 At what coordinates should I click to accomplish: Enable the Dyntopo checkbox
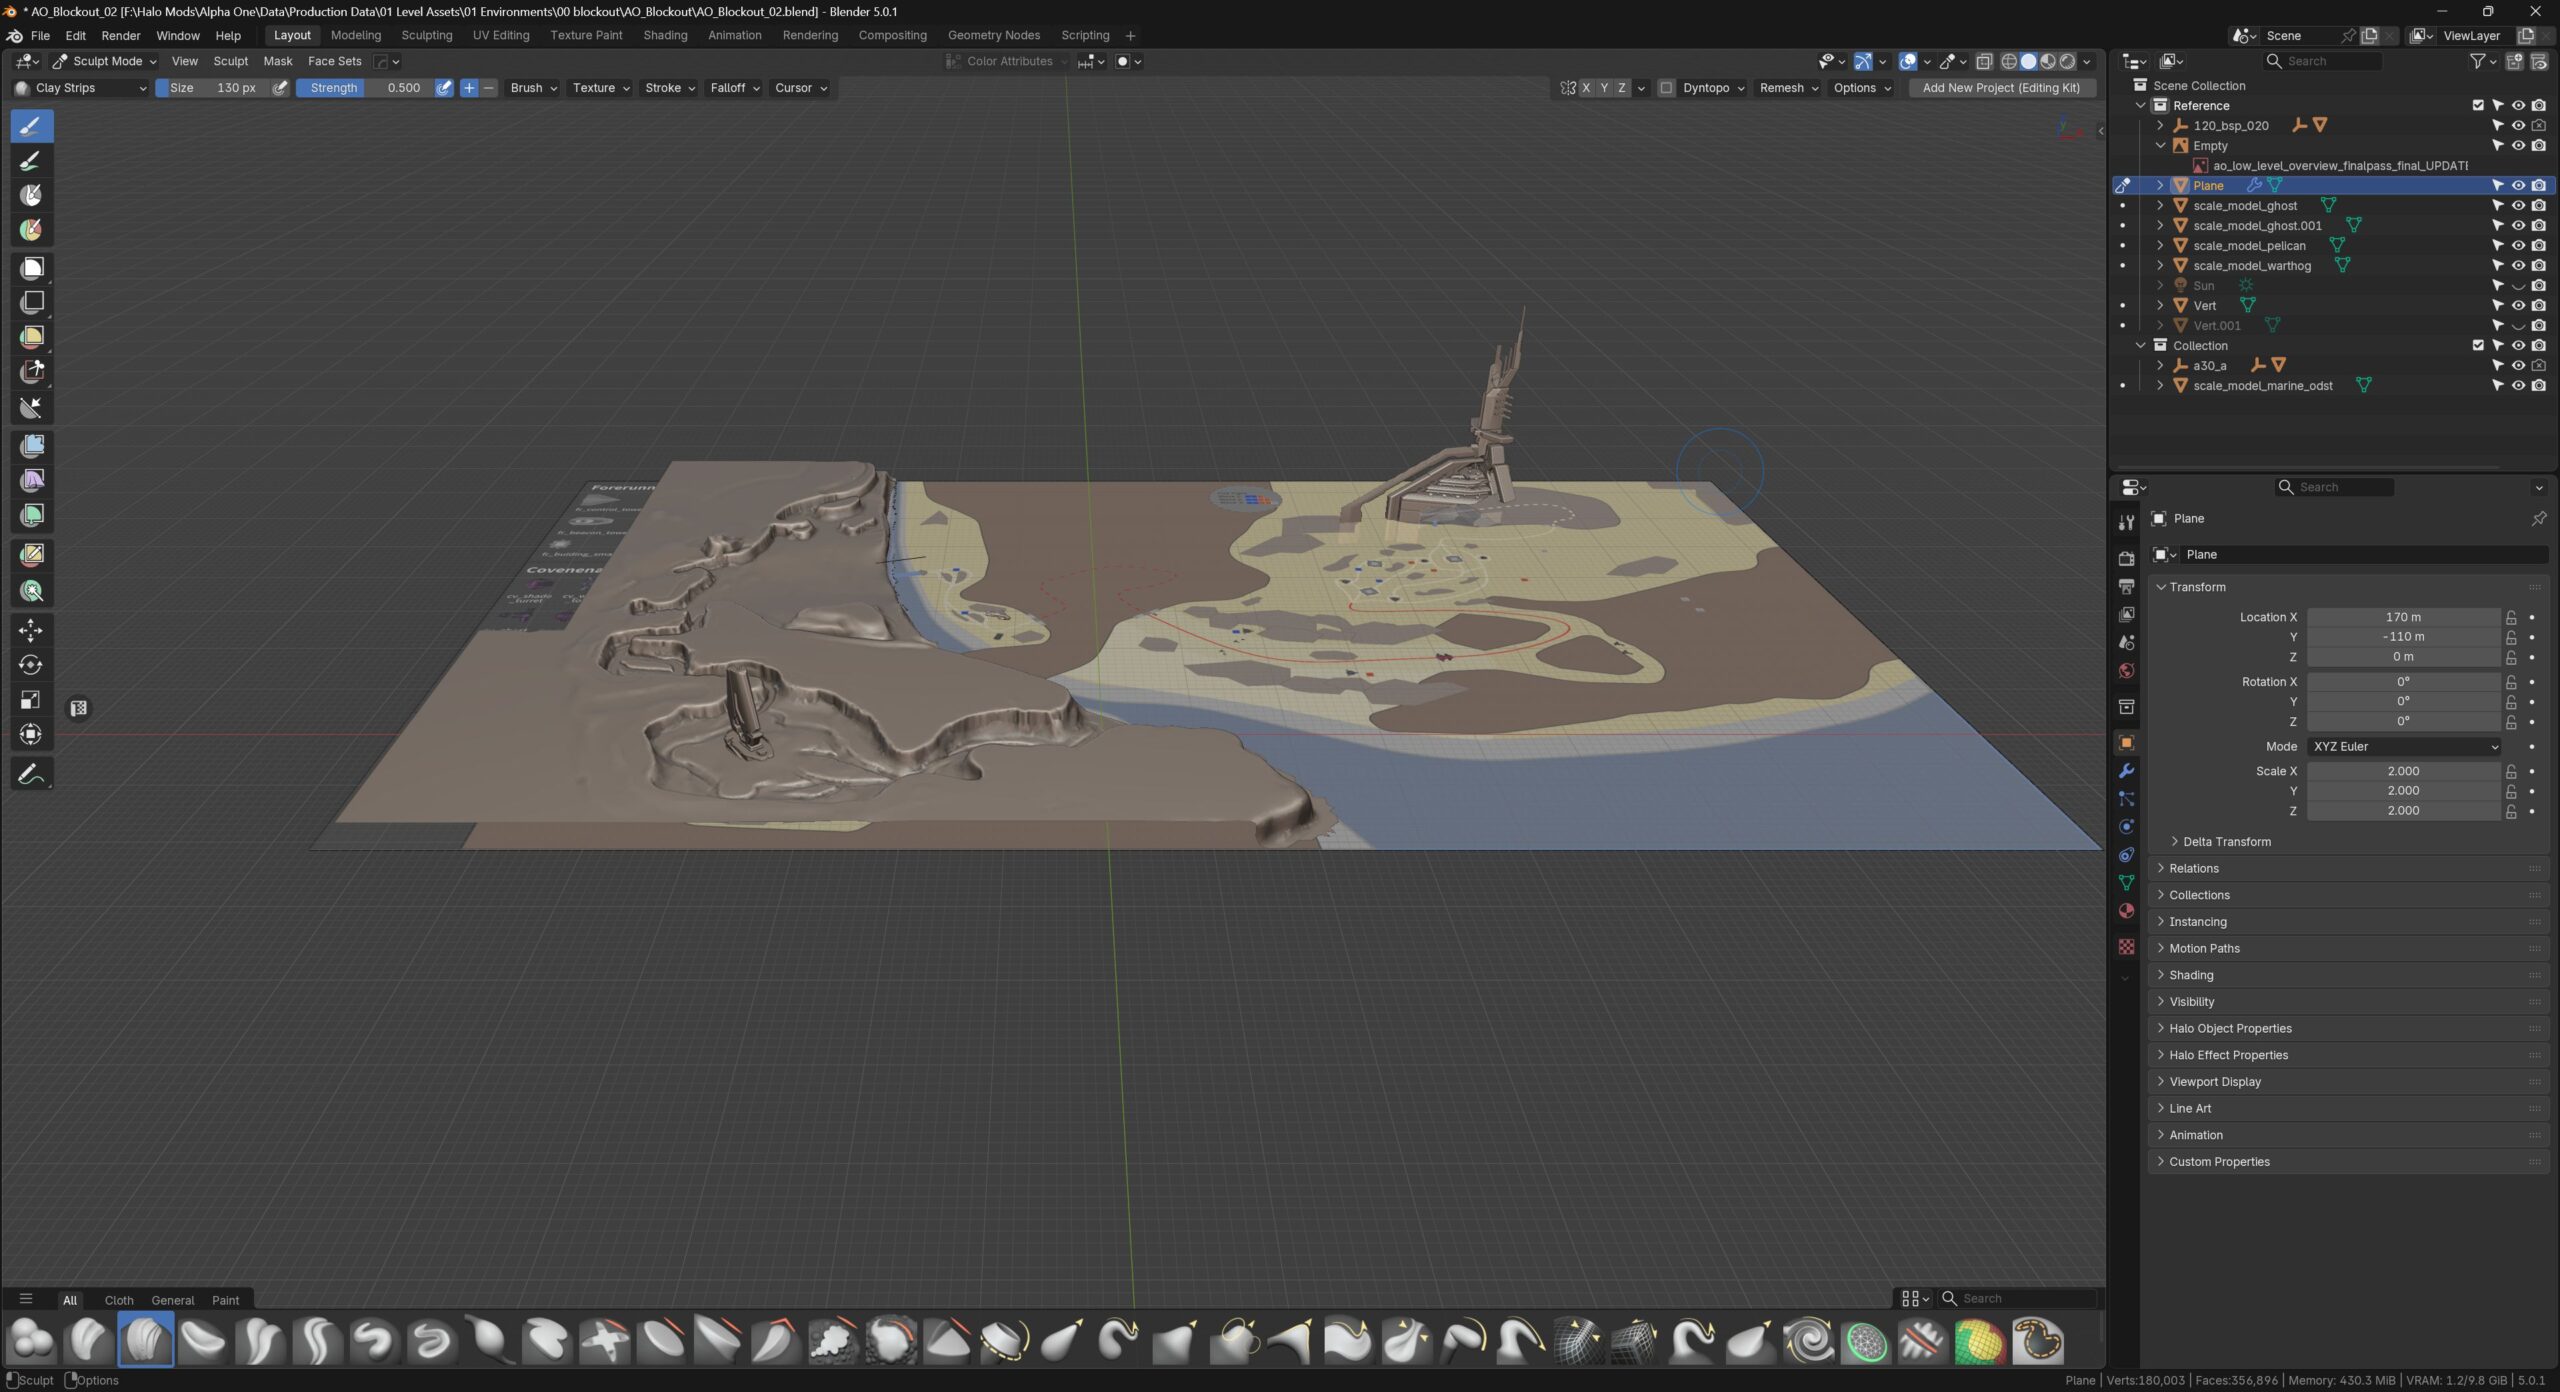(1666, 88)
